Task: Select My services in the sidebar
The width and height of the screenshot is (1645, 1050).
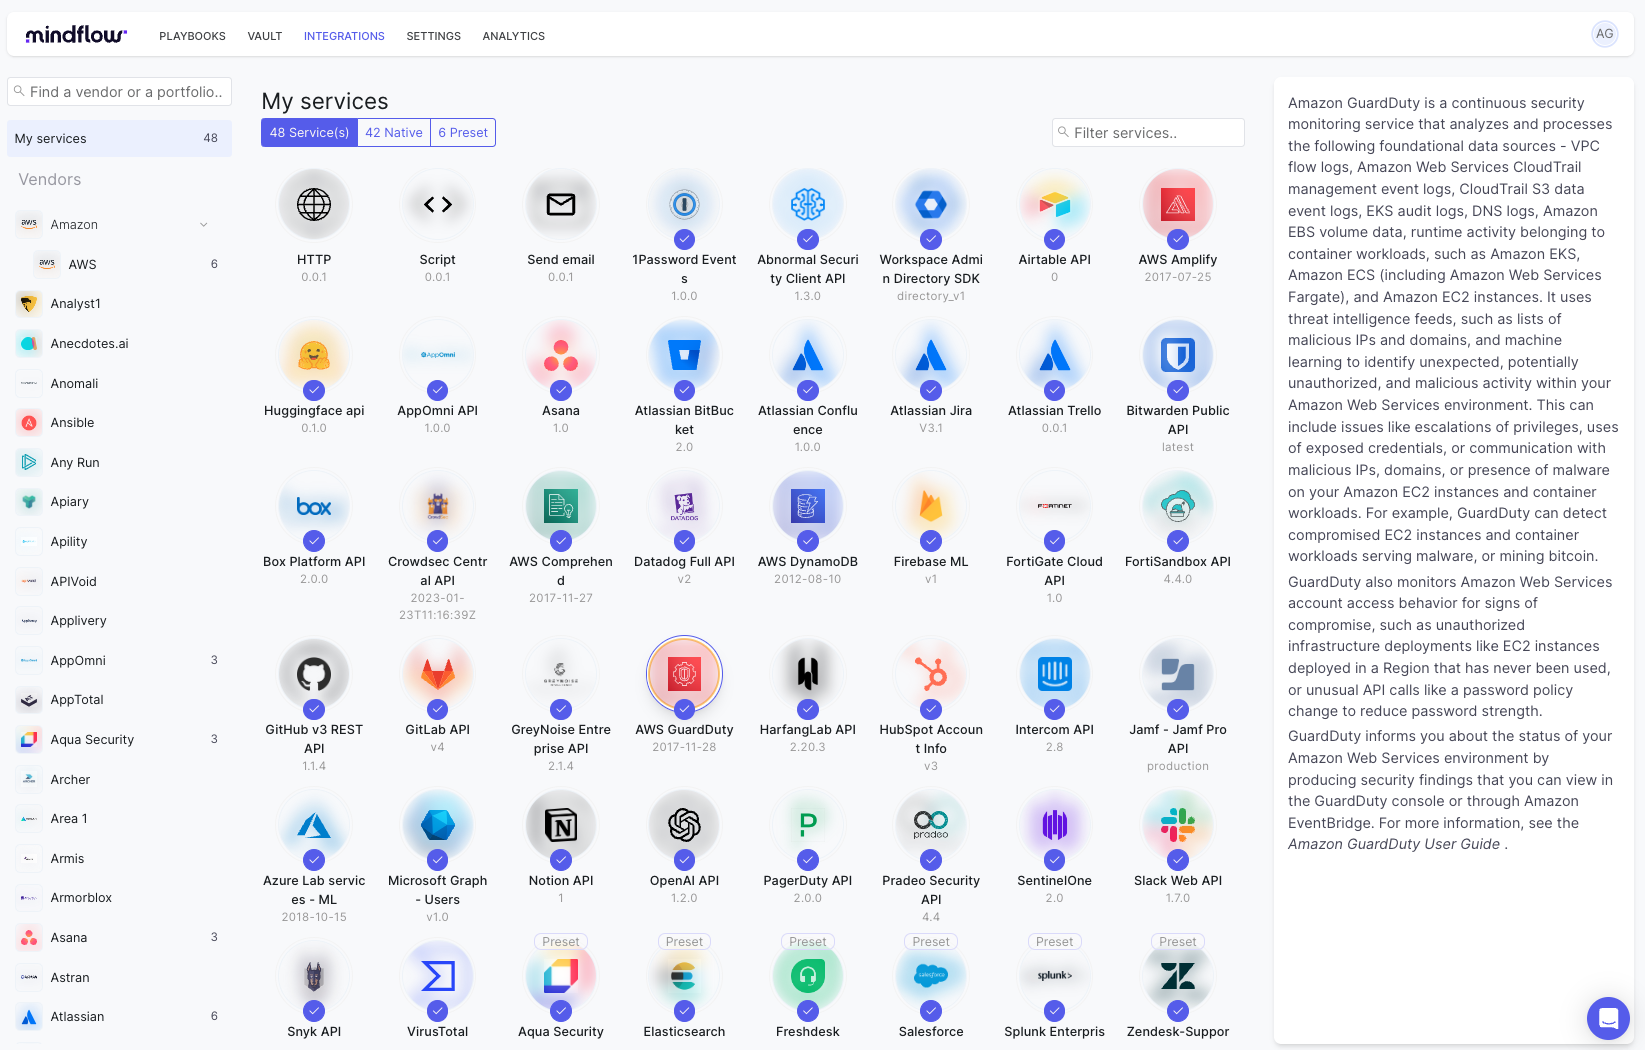Action: point(119,138)
